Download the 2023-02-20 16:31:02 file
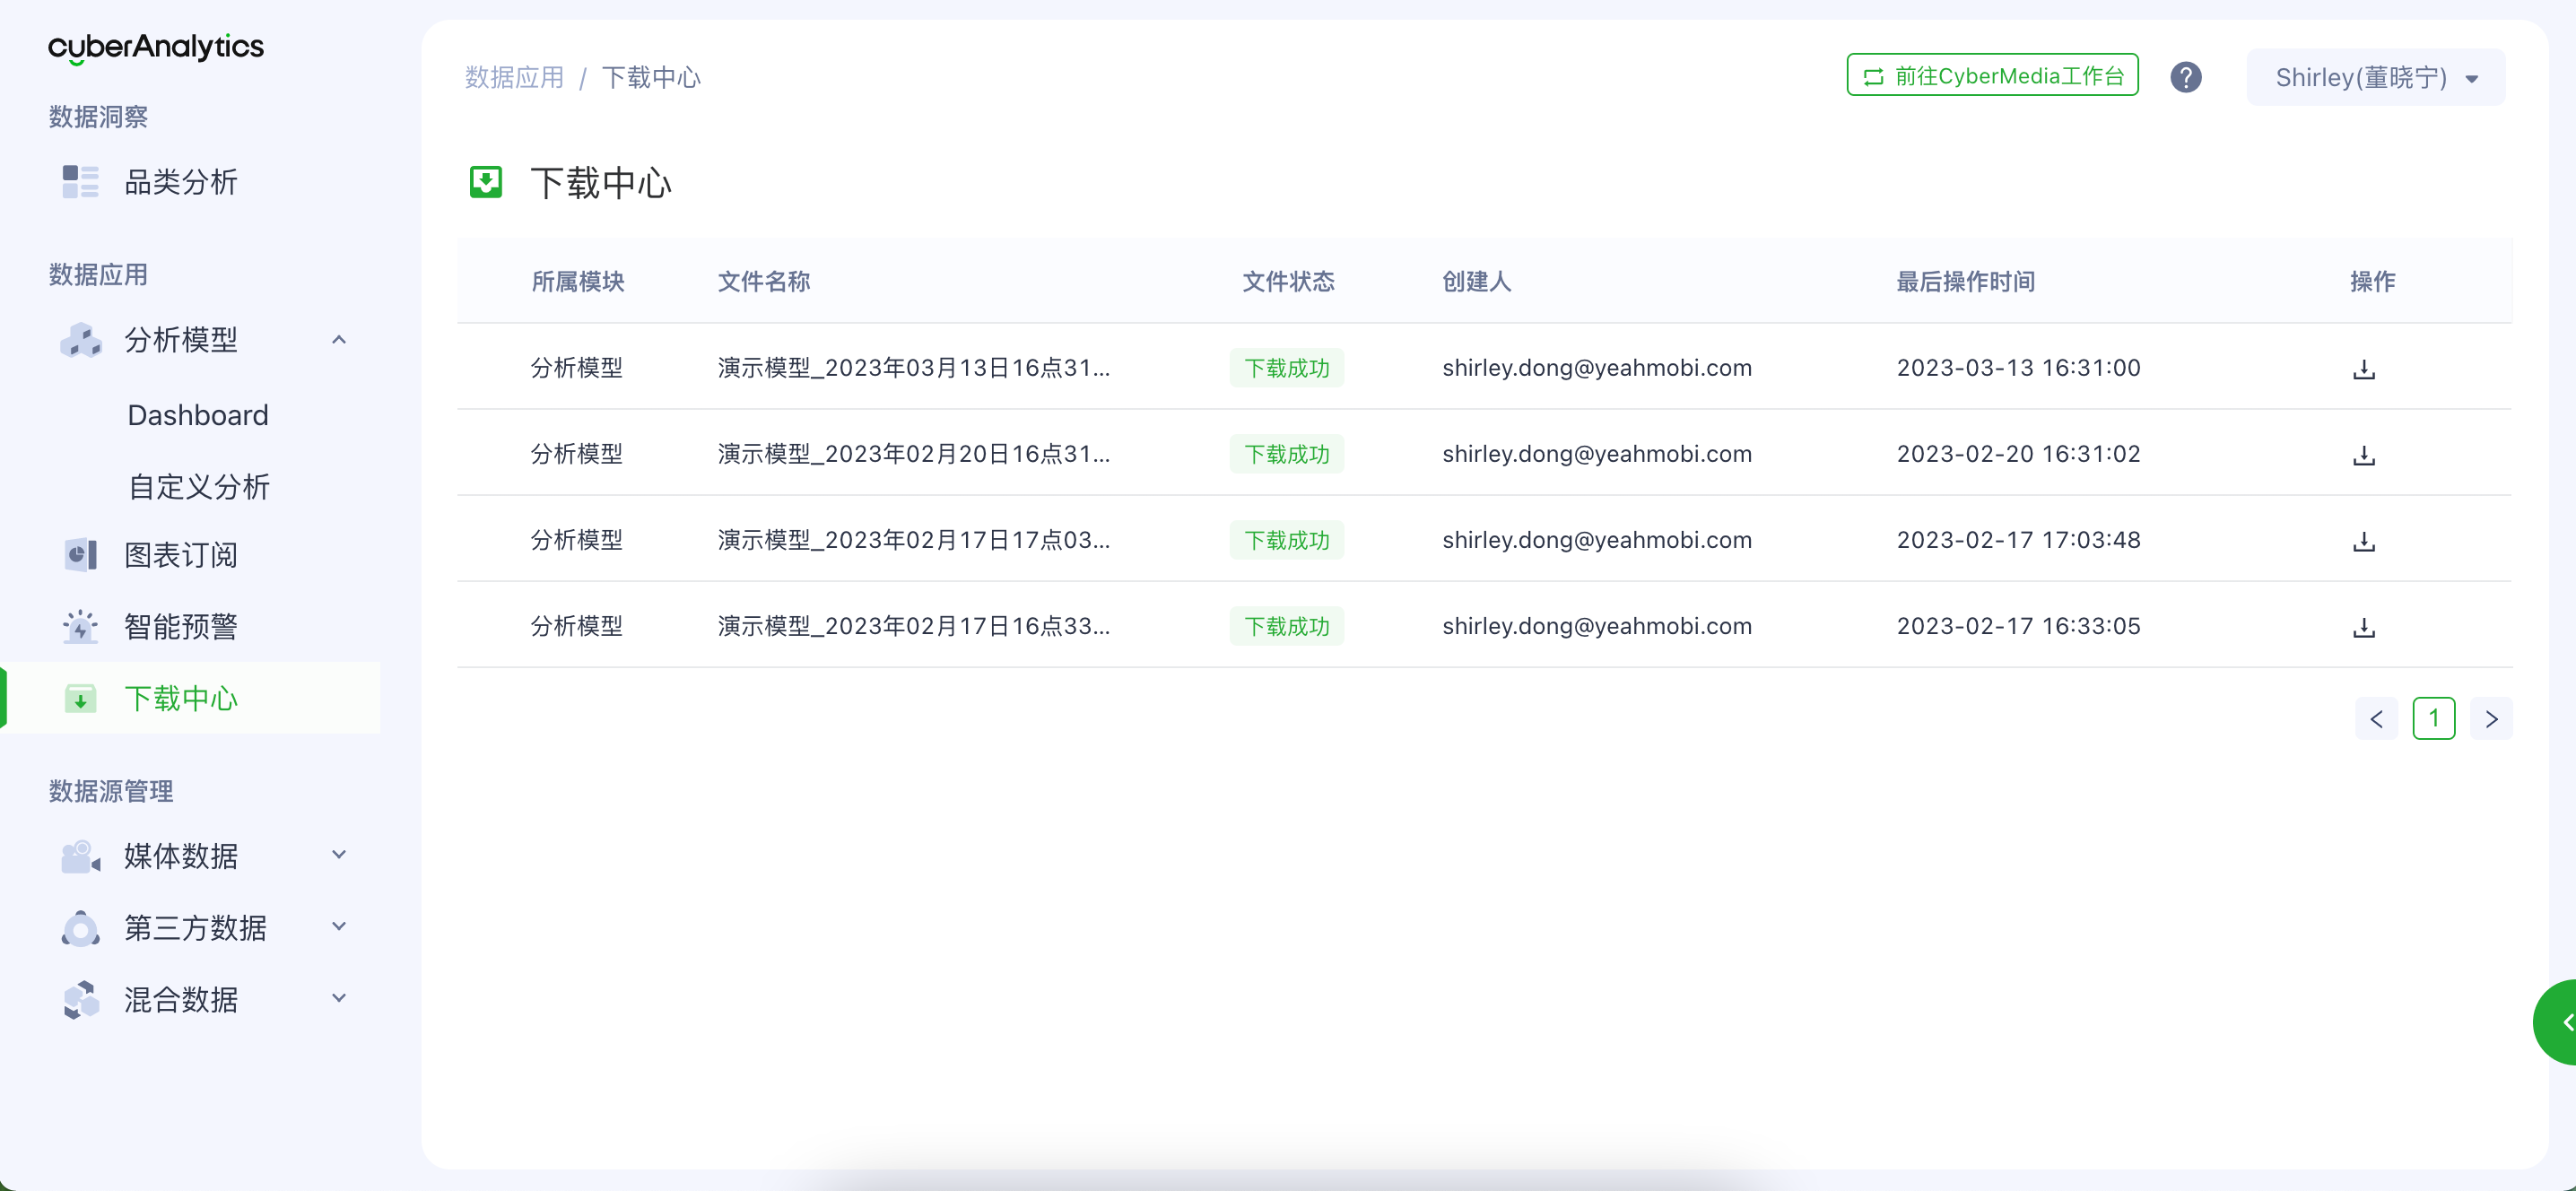The width and height of the screenshot is (2576, 1191). point(2363,455)
